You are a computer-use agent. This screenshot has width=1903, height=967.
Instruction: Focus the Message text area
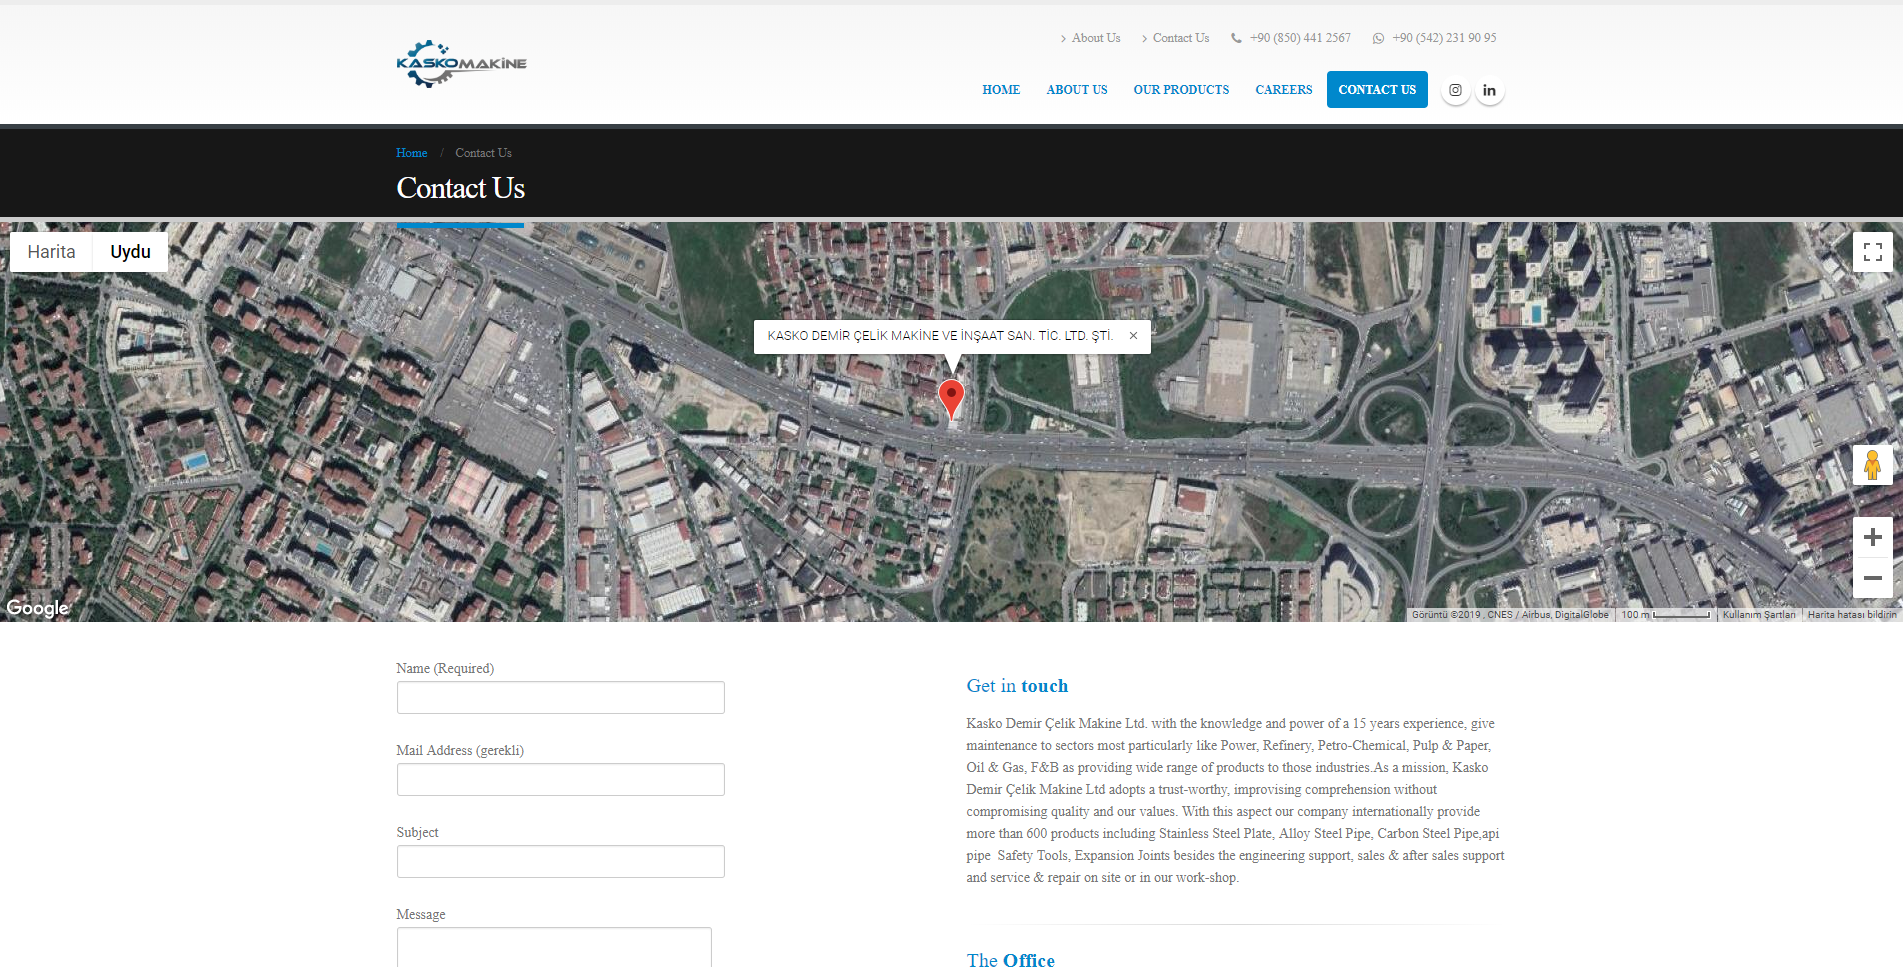[x=554, y=947]
